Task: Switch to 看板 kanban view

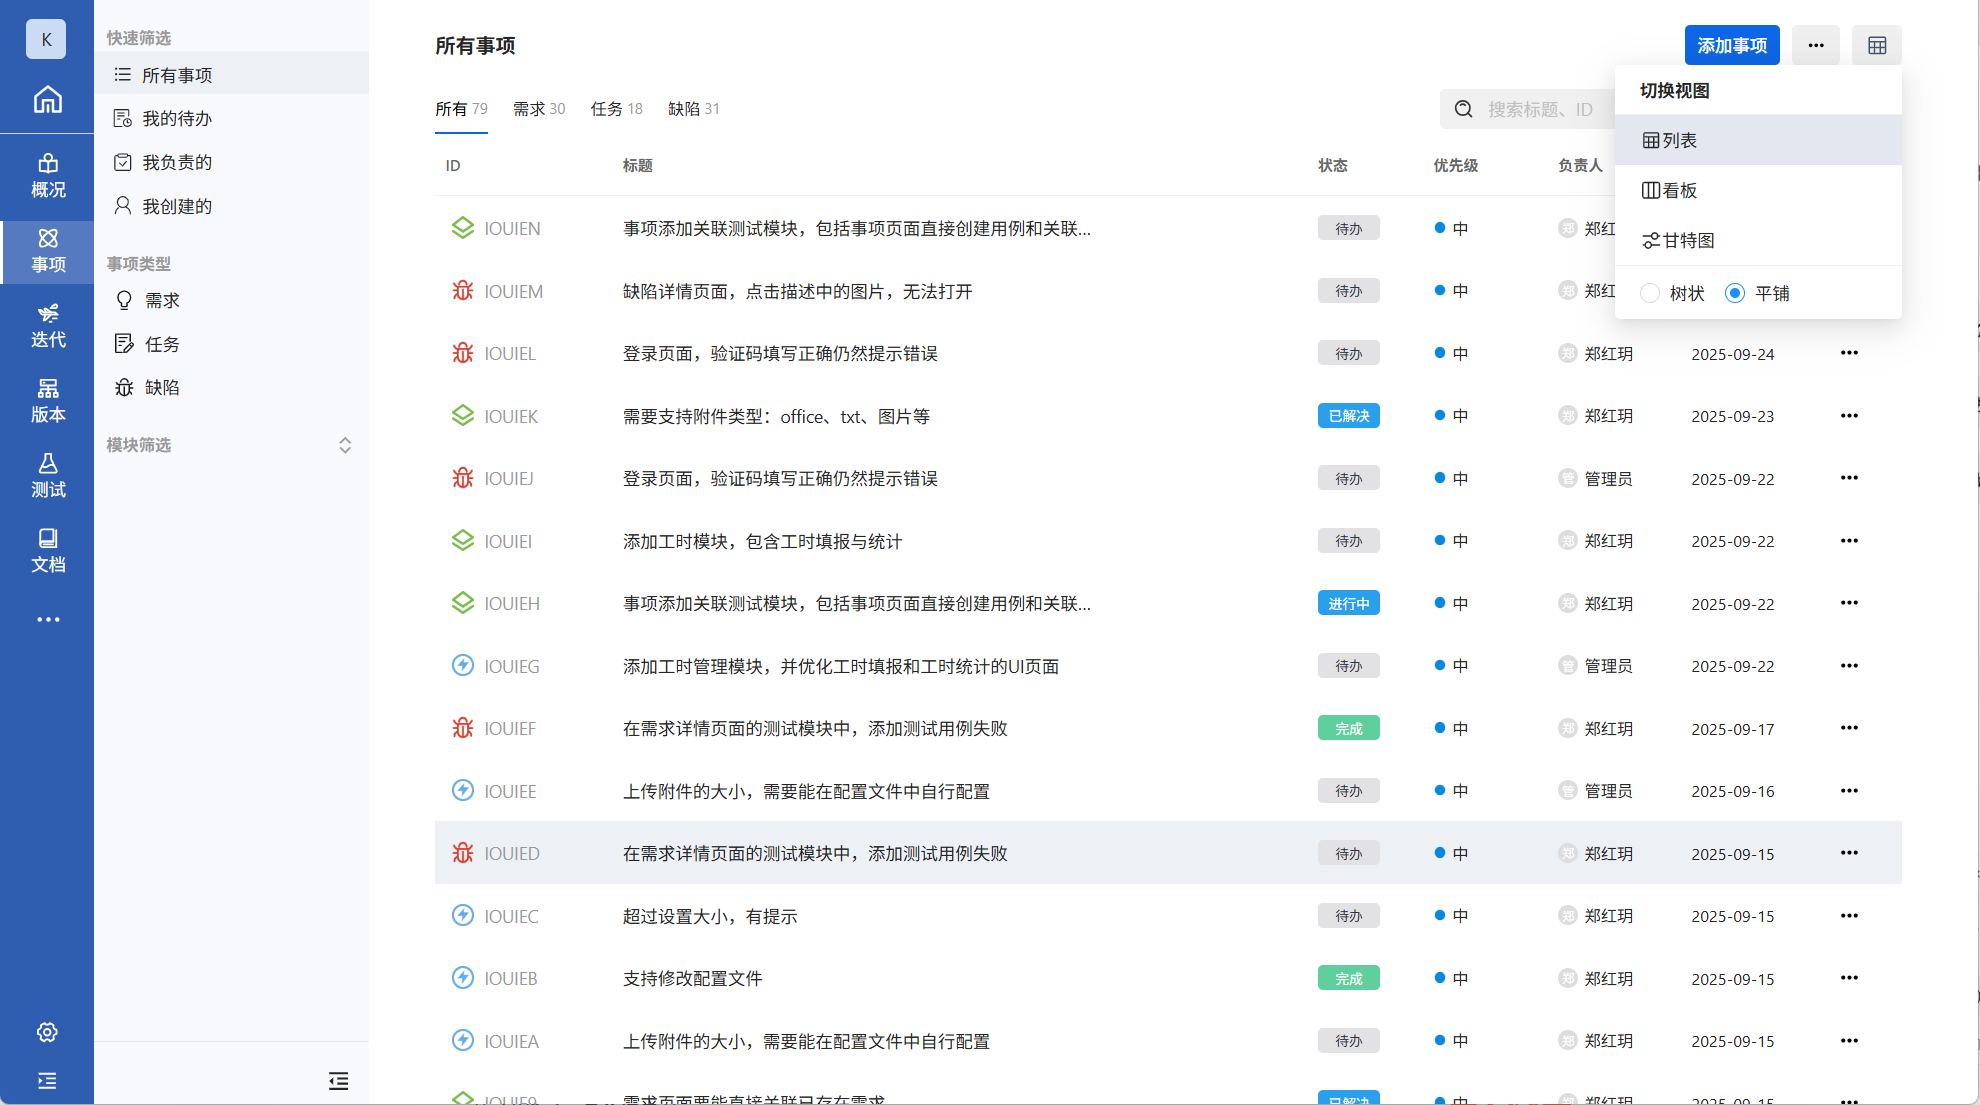Action: (x=1670, y=190)
